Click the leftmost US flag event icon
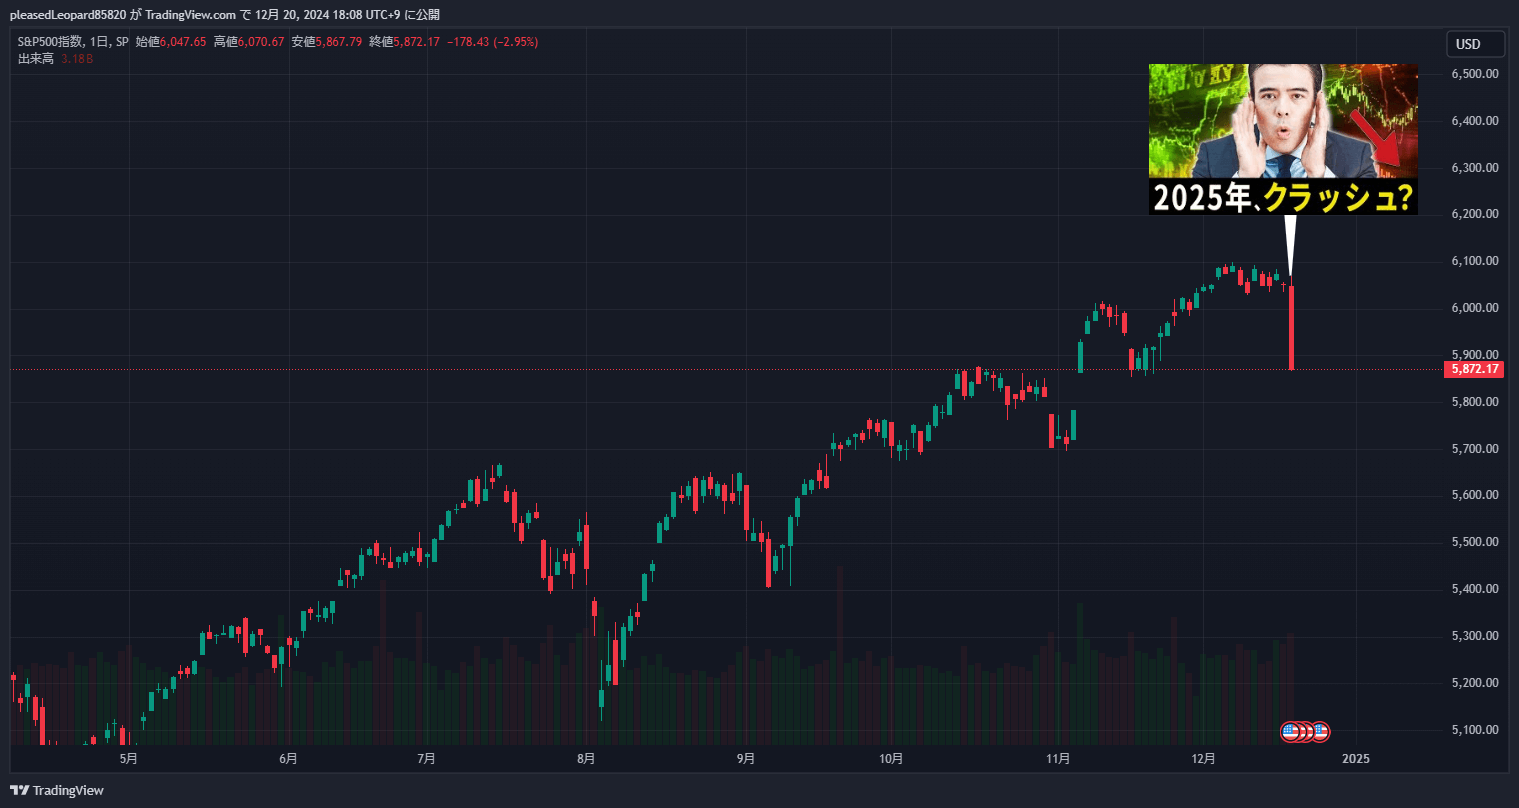The width and height of the screenshot is (1519, 808). coord(1290,732)
